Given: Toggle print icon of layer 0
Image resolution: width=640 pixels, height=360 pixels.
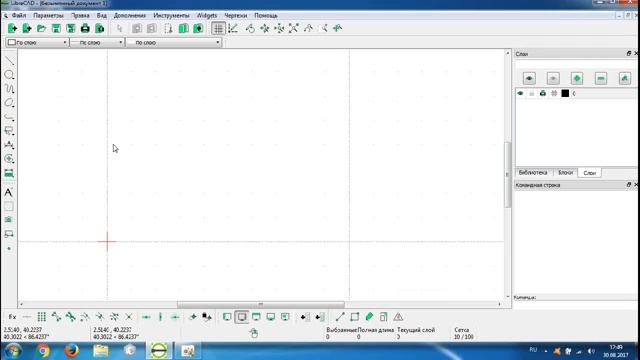Looking at the screenshot, I should (543, 93).
